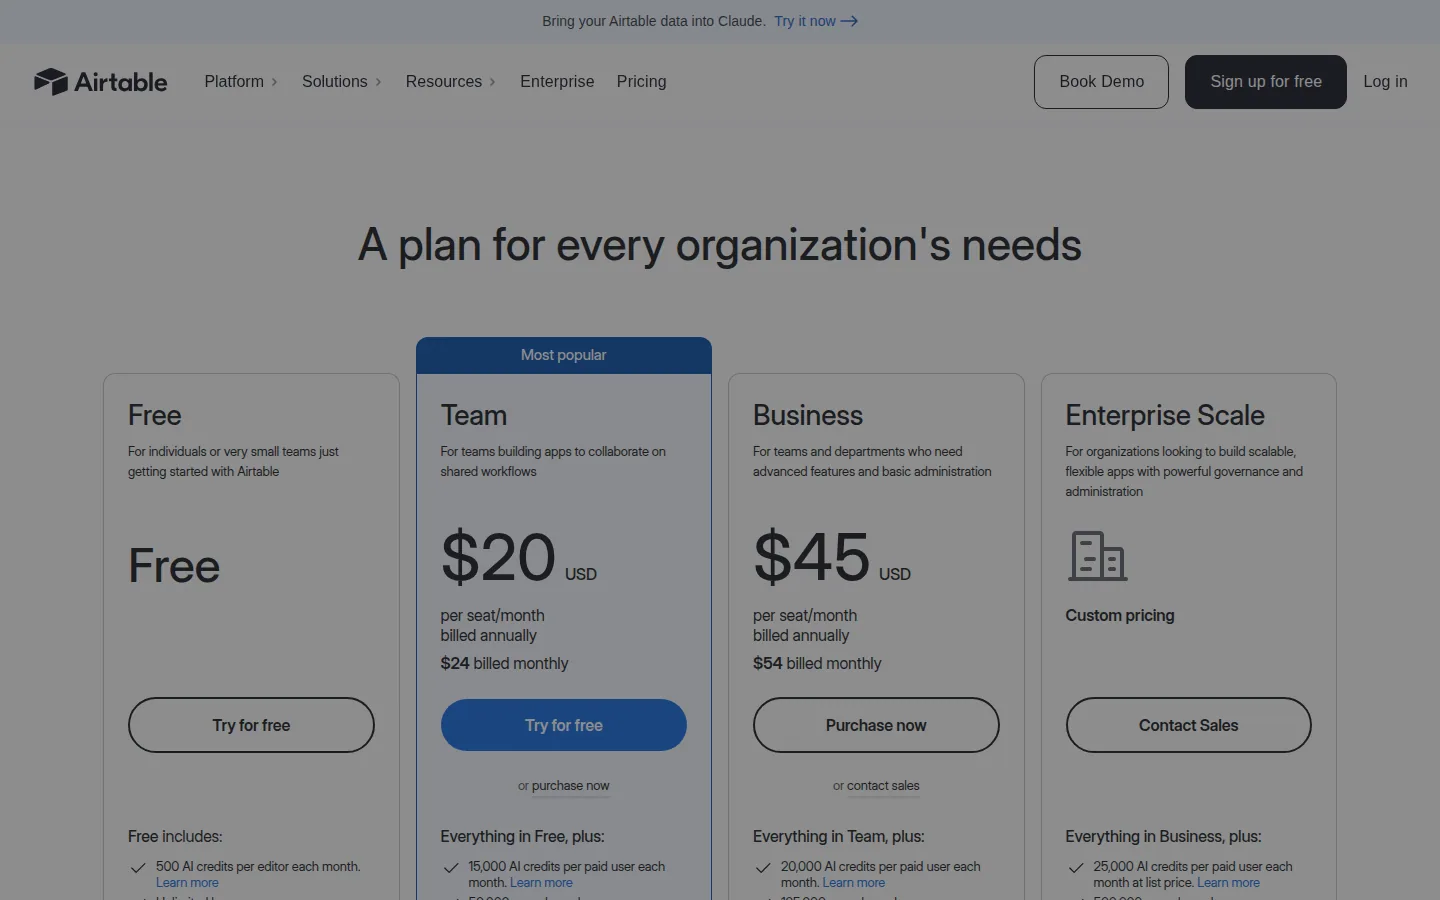Image resolution: width=1440 pixels, height=900 pixels.
Task: Click Purchase now in Business plan
Action: point(876,725)
